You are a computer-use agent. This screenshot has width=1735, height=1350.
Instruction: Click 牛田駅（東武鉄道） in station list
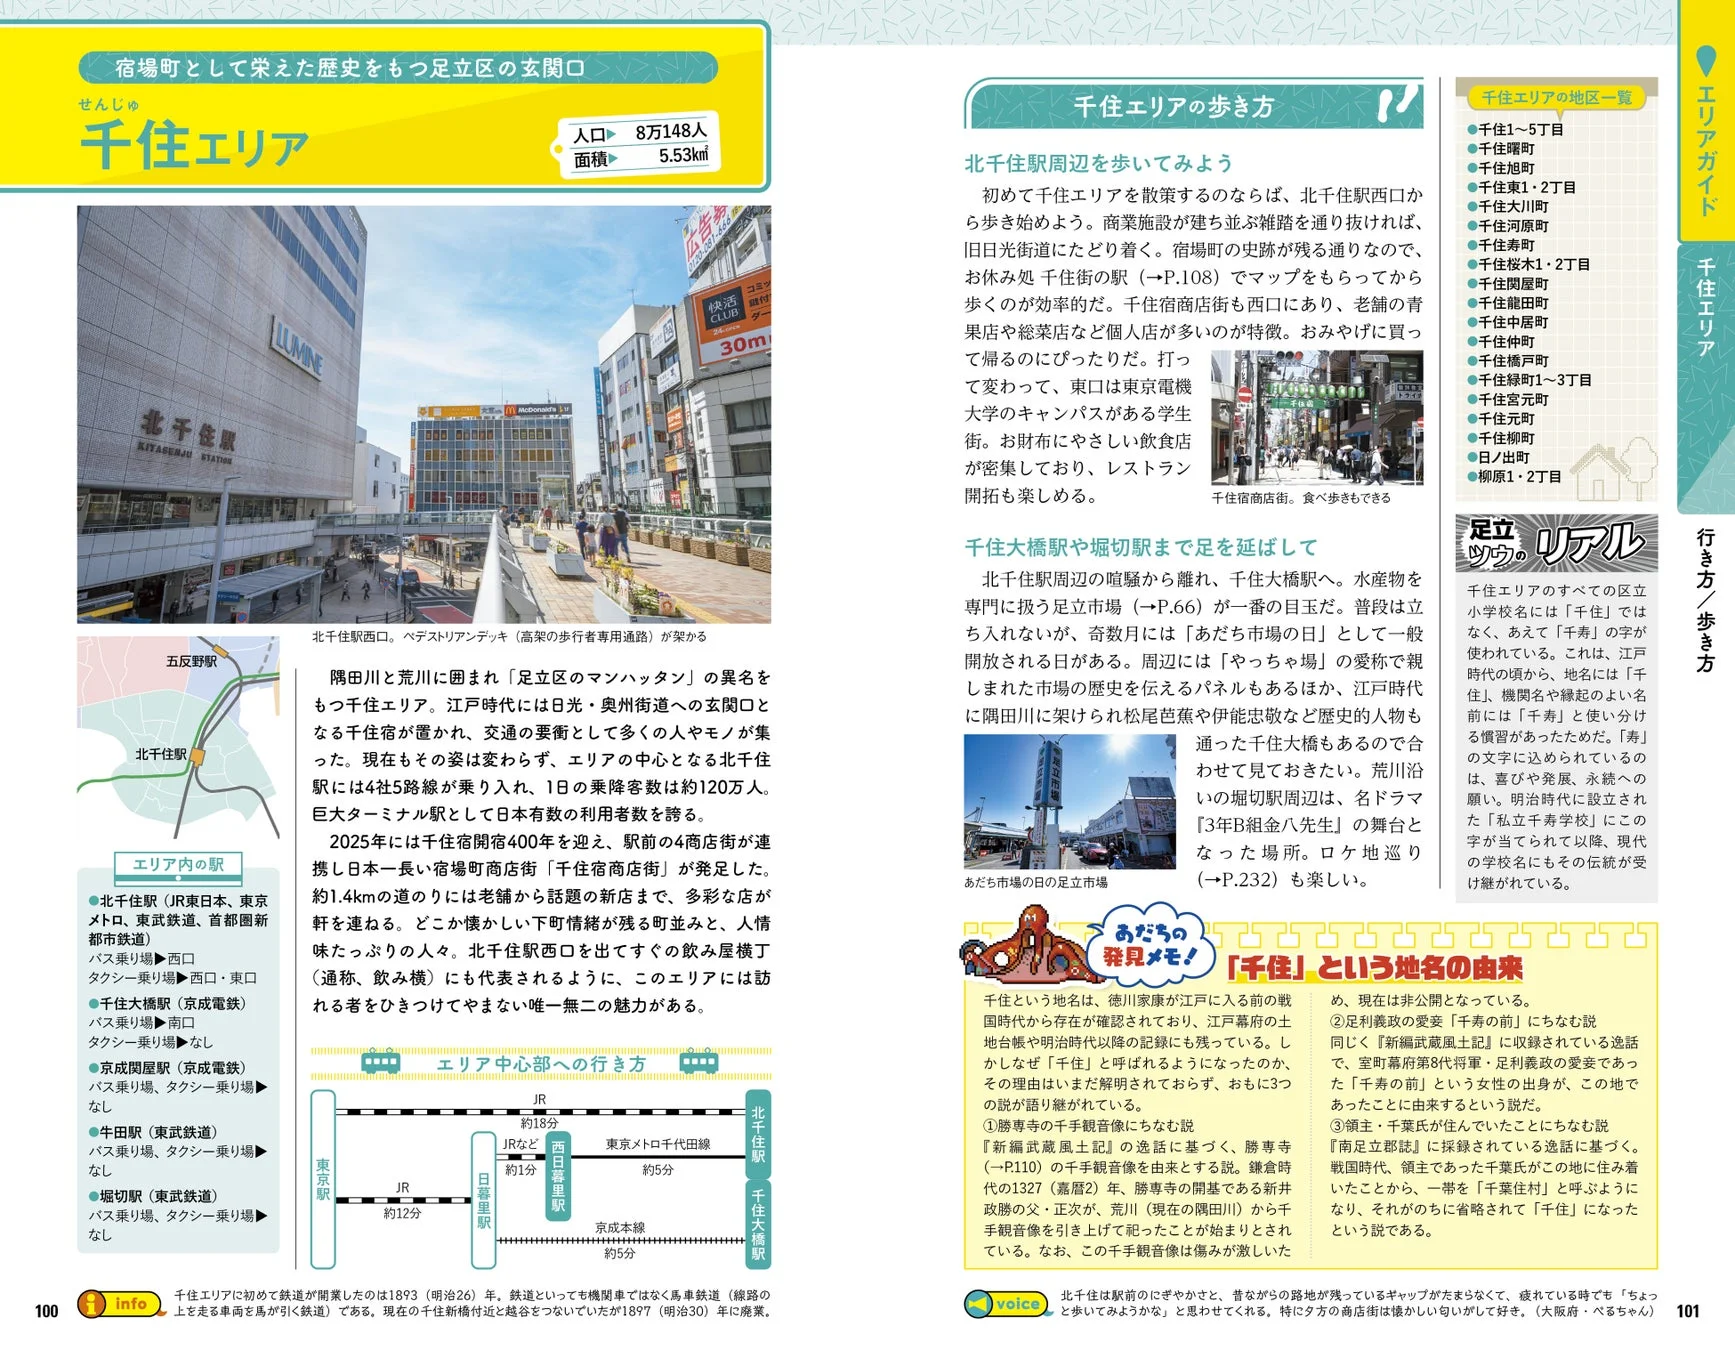[153, 1132]
